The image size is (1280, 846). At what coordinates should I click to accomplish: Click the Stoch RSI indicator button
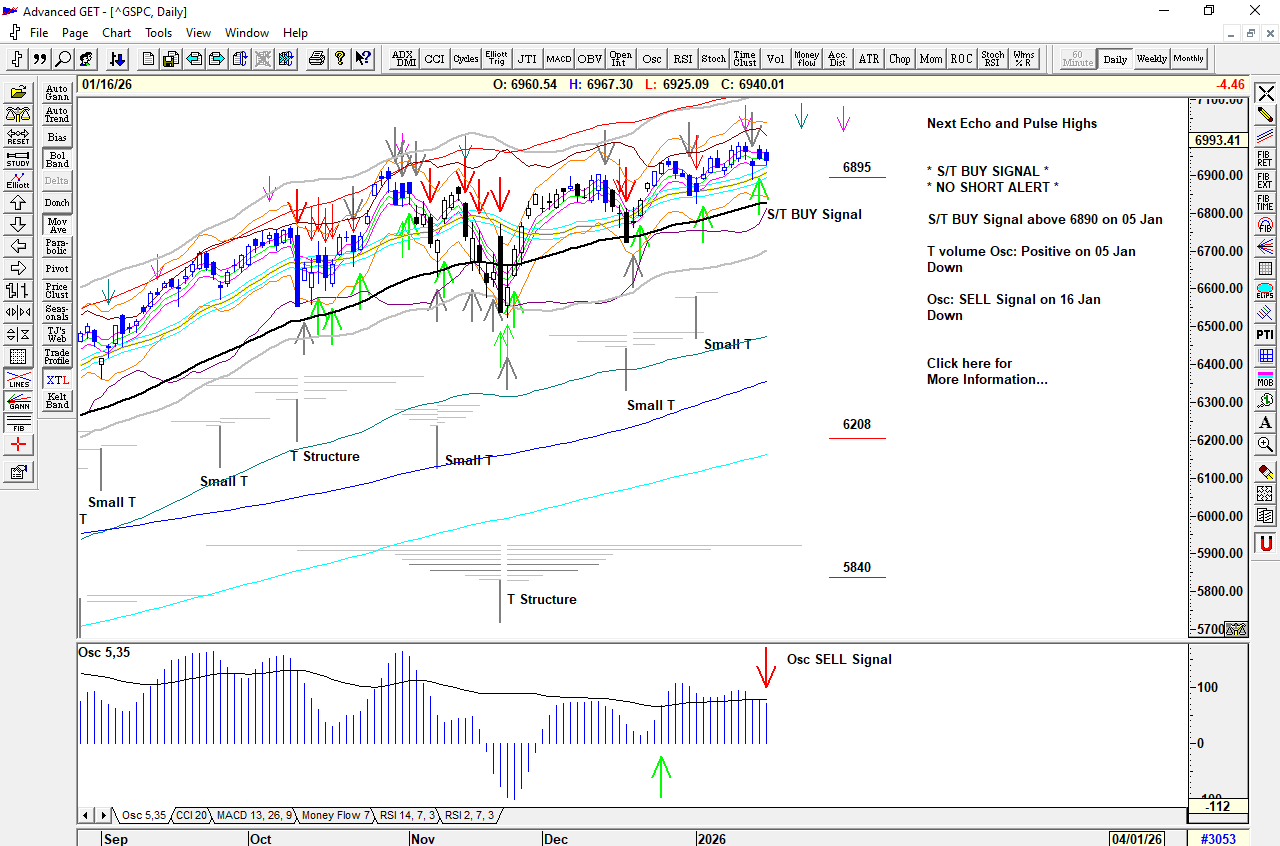992,59
